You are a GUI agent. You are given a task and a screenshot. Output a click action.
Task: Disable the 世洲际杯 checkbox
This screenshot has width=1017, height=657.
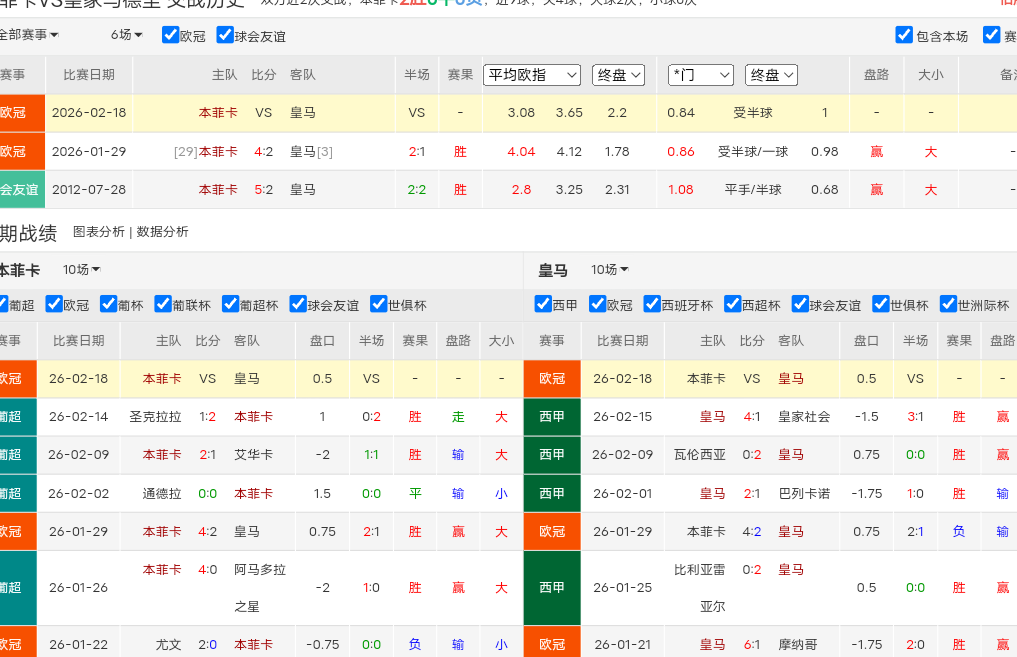948,304
